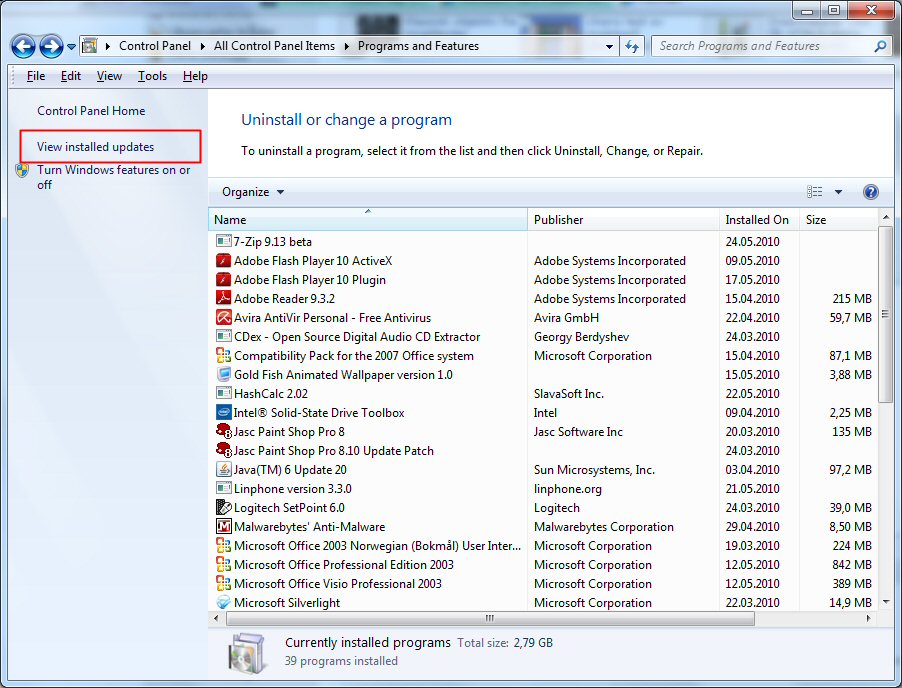Select Office Professional Edition 2003 icon

point(223,564)
